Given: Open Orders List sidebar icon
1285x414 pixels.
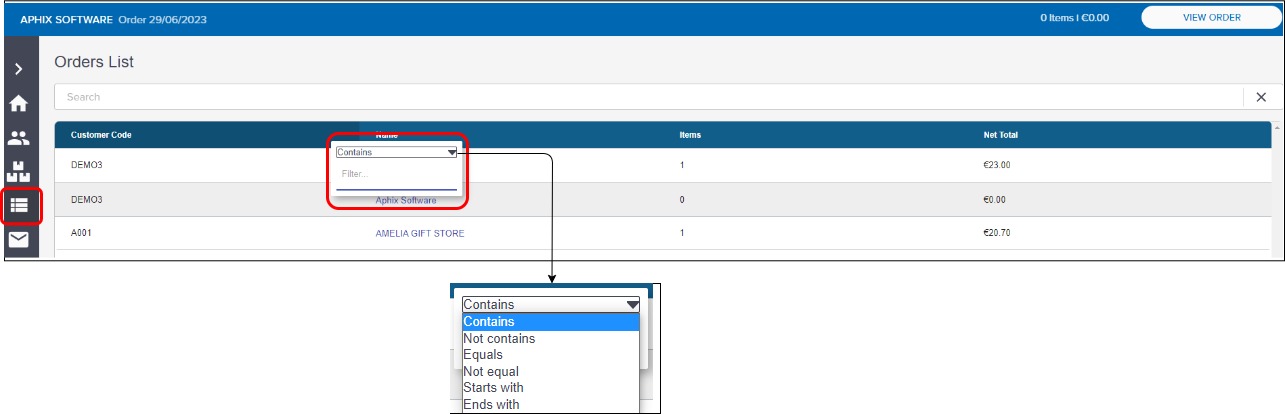Looking at the screenshot, I should coord(19,205).
